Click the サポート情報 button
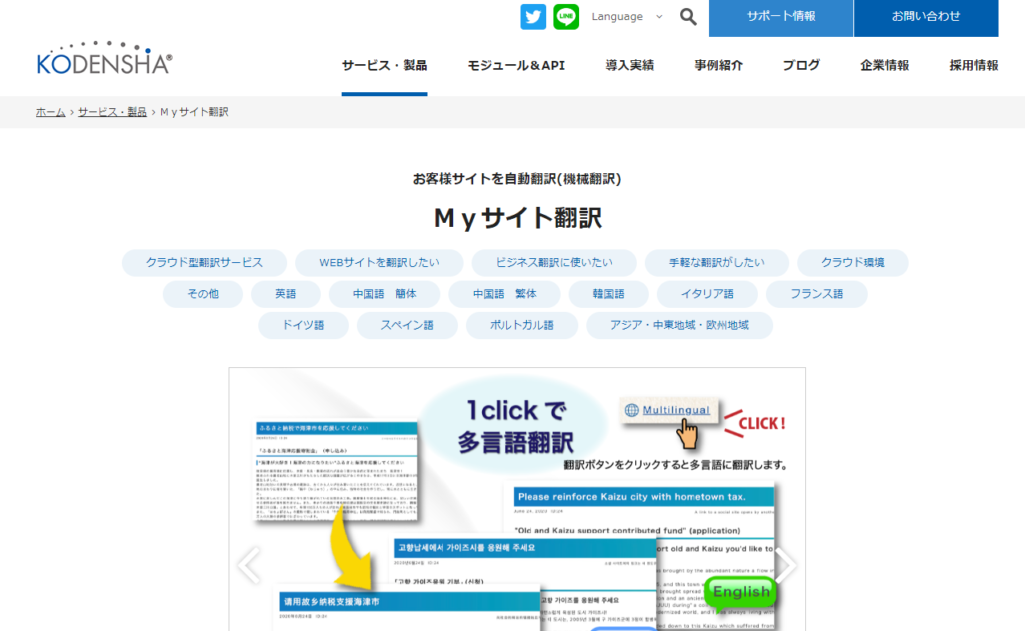The width and height of the screenshot is (1025, 631). (x=781, y=17)
